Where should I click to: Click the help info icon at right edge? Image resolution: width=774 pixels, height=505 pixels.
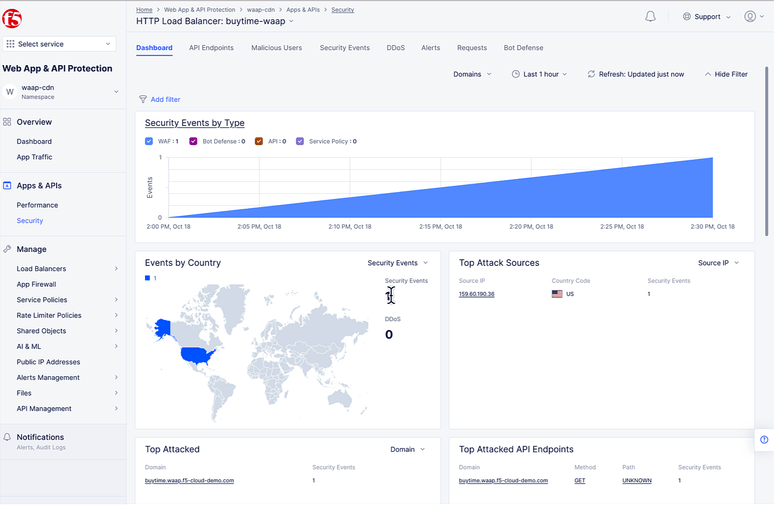tap(764, 440)
